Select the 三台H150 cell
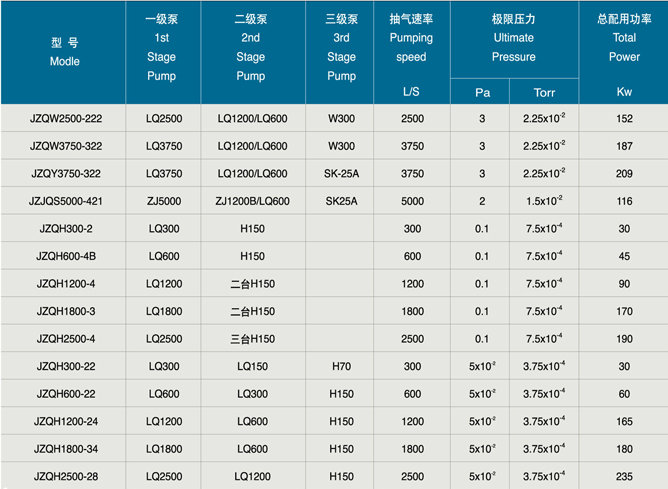The height and width of the screenshot is (489, 668). coord(251,338)
